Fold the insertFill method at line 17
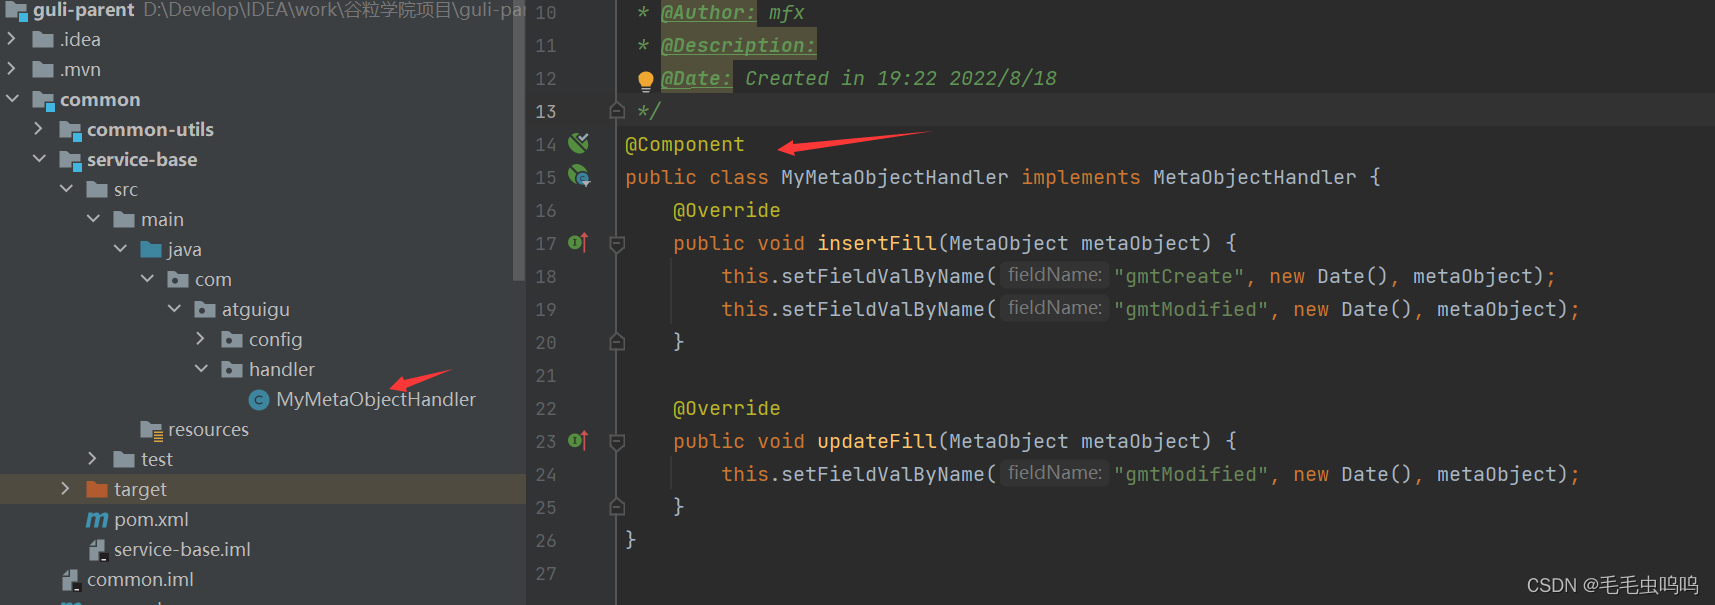1715x605 pixels. 617,243
